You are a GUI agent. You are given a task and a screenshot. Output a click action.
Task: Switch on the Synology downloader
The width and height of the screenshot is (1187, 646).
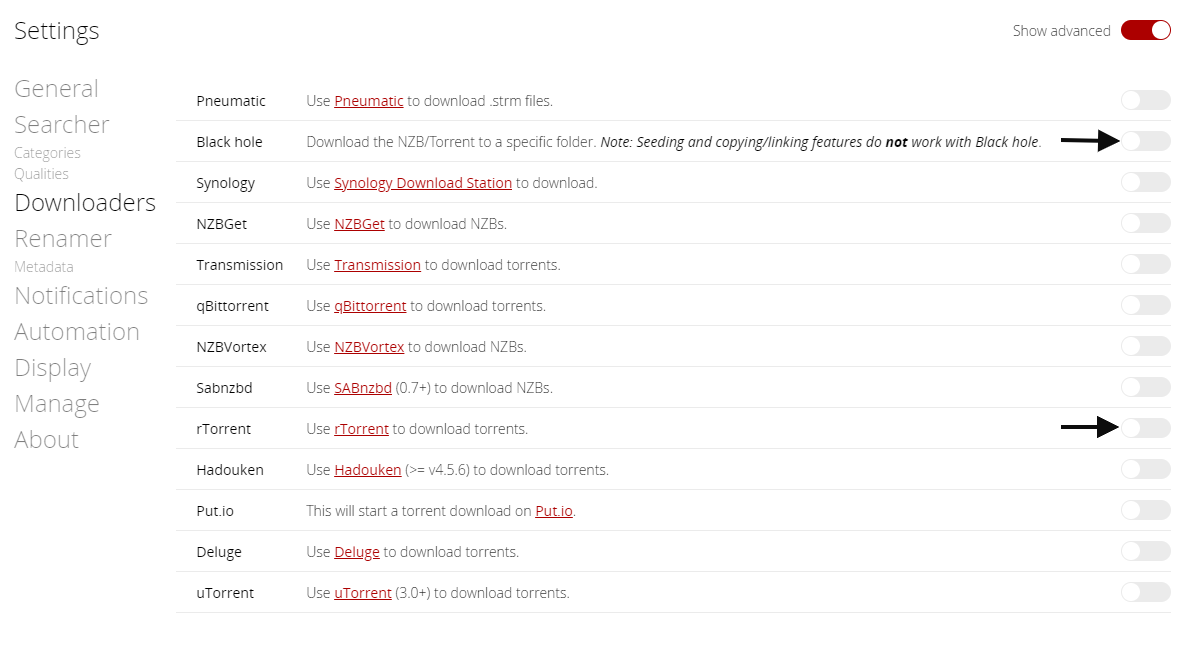(x=1145, y=182)
